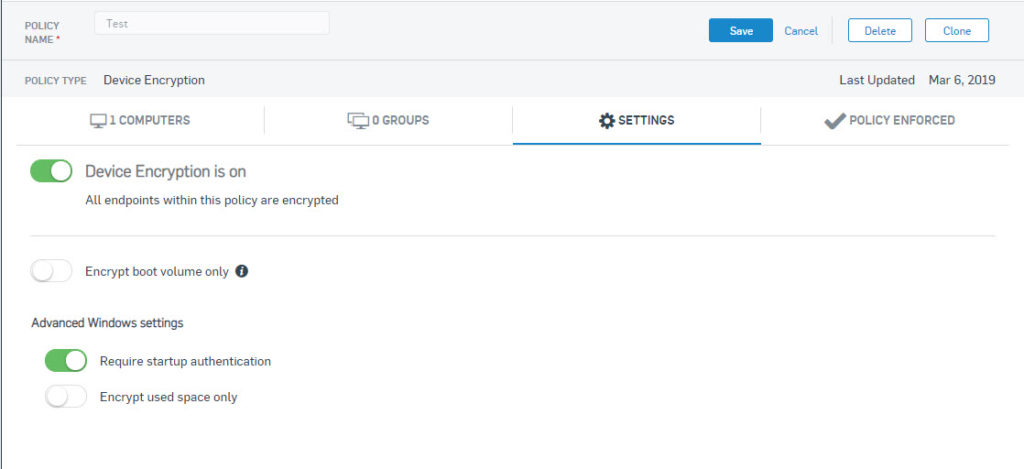Focus the Policy Name input field
Image resolution: width=1024 pixels, height=469 pixels.
click(212, 24)
